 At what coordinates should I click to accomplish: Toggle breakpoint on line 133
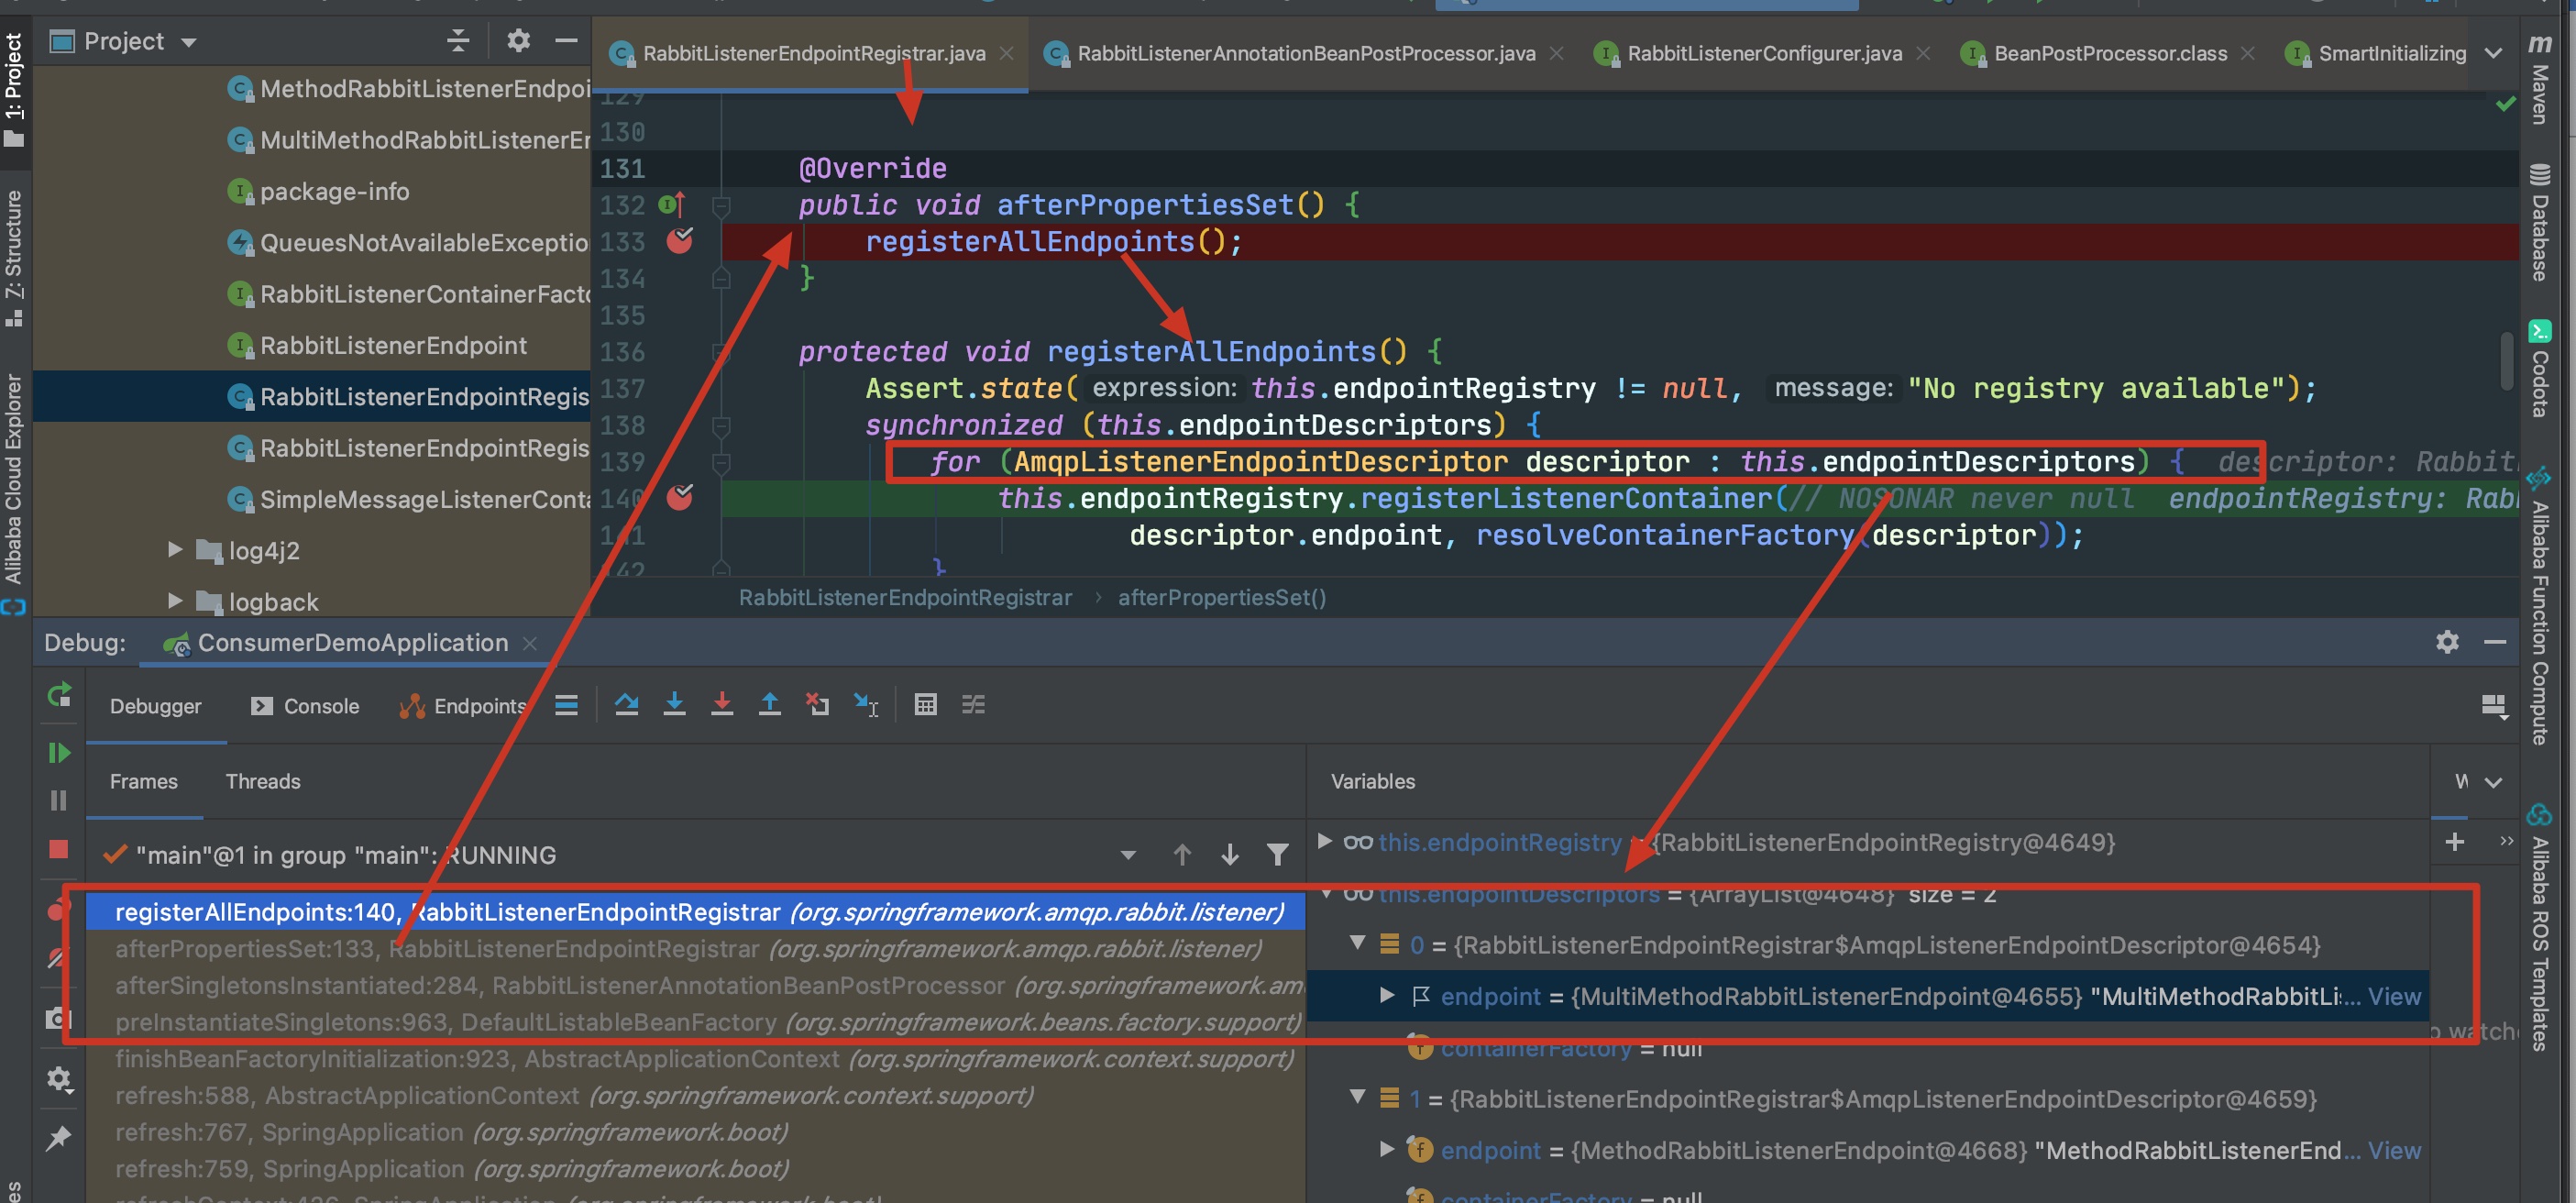pyautogui.click(x=680, y=241)
